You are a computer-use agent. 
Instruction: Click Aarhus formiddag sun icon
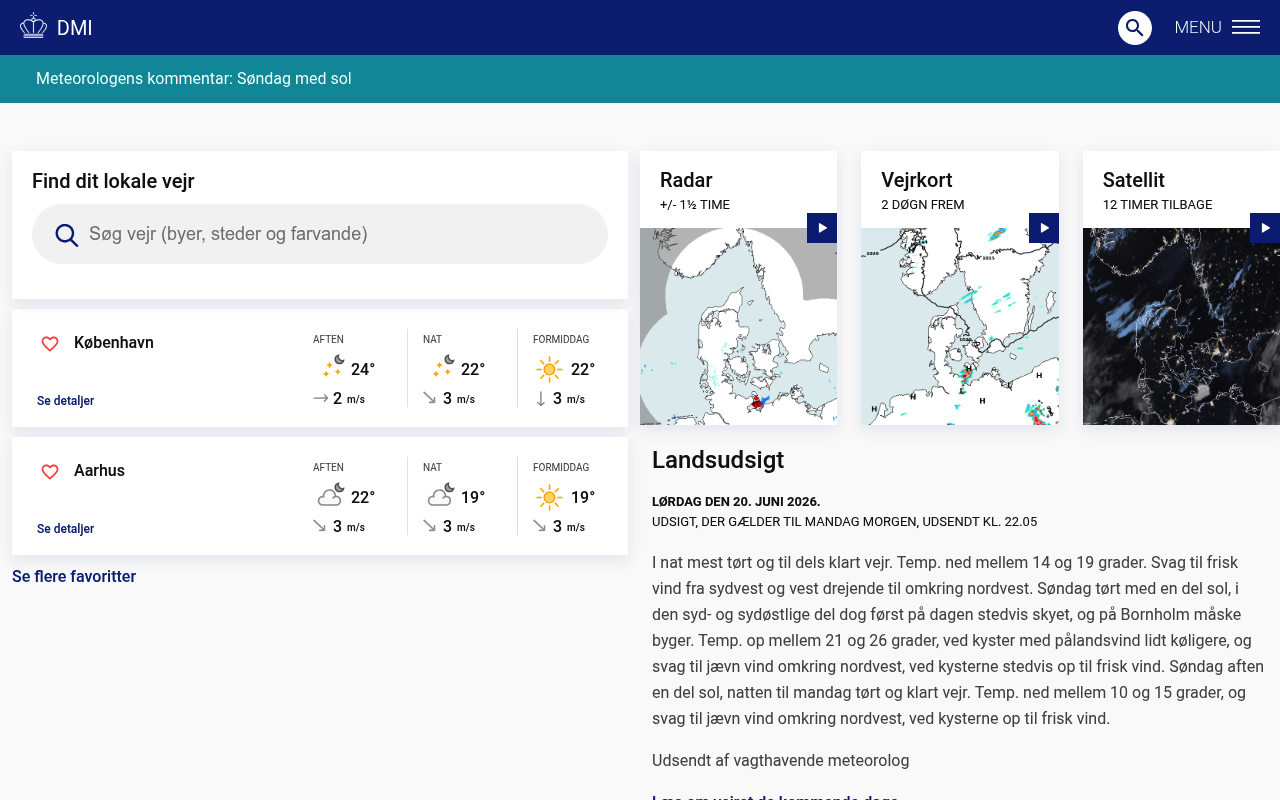click(549, 498)
